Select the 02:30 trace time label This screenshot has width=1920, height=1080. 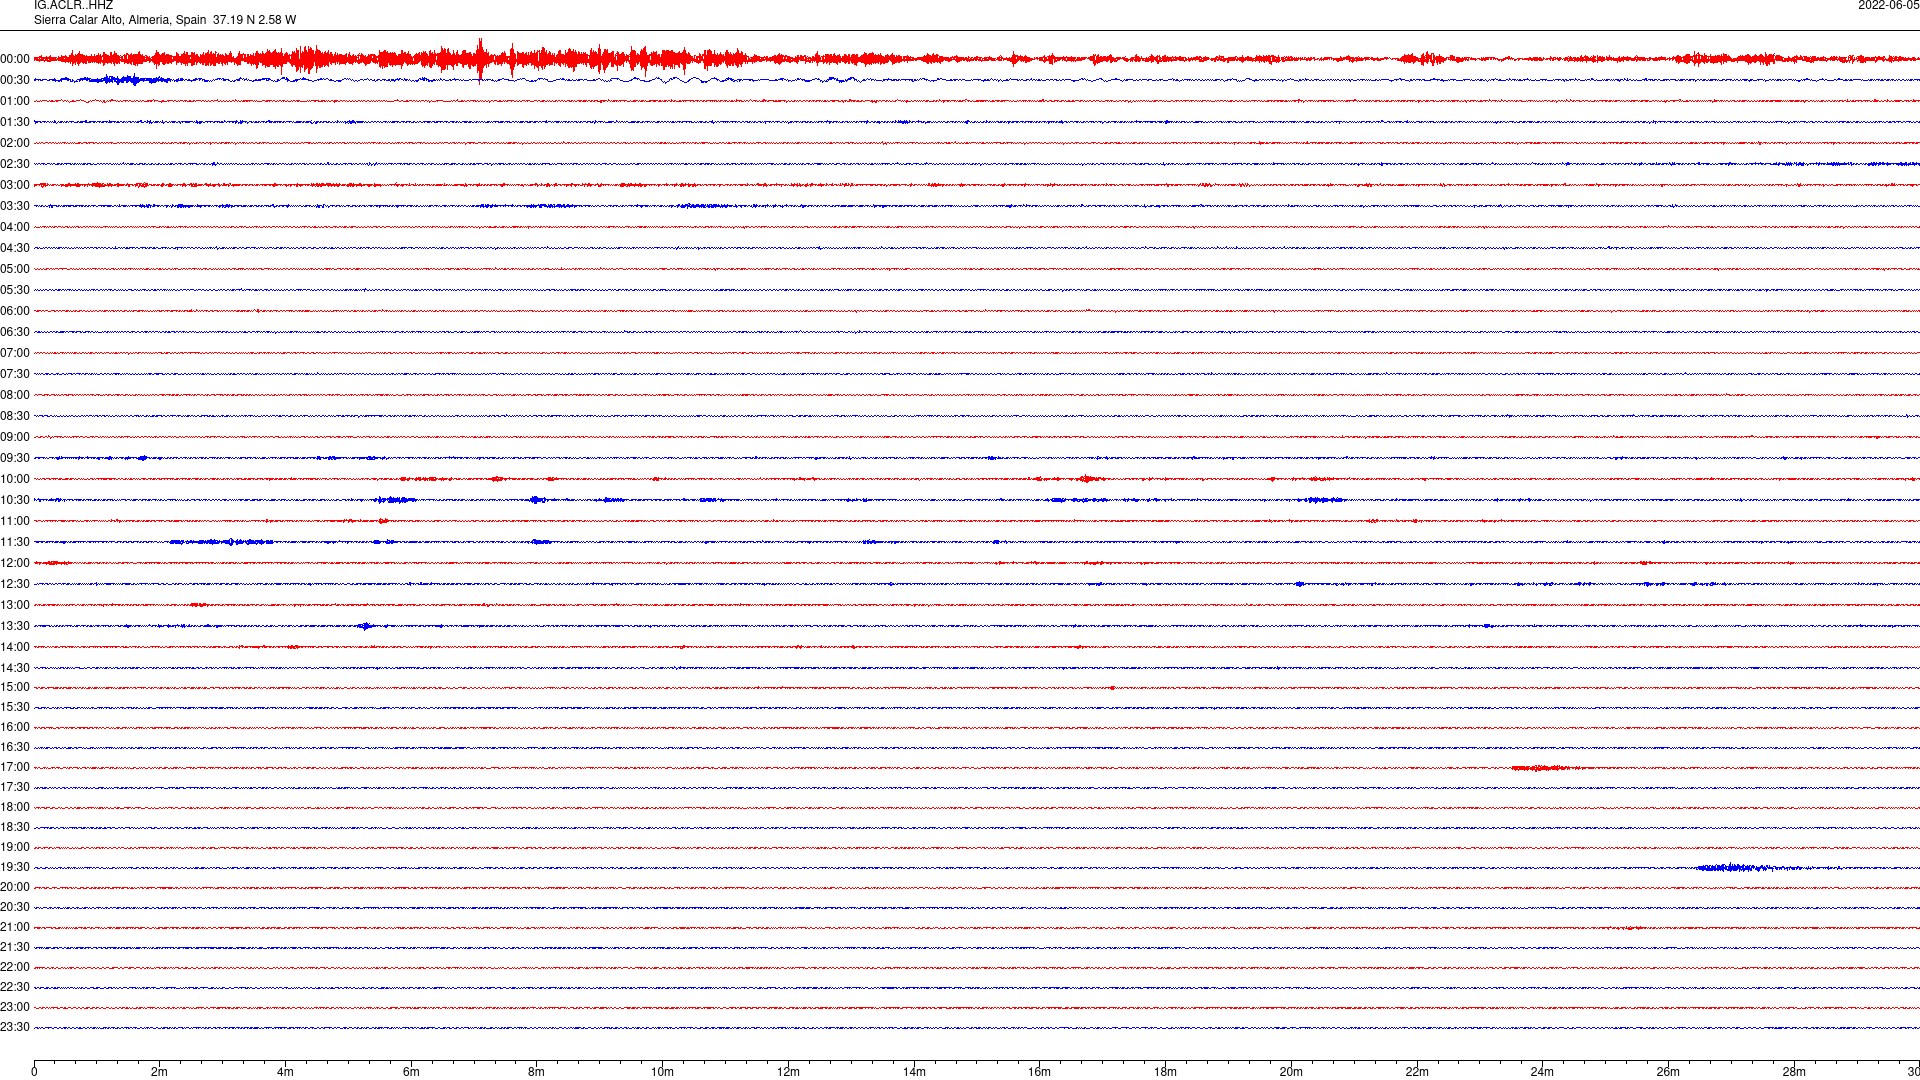[x=15, y=164]
